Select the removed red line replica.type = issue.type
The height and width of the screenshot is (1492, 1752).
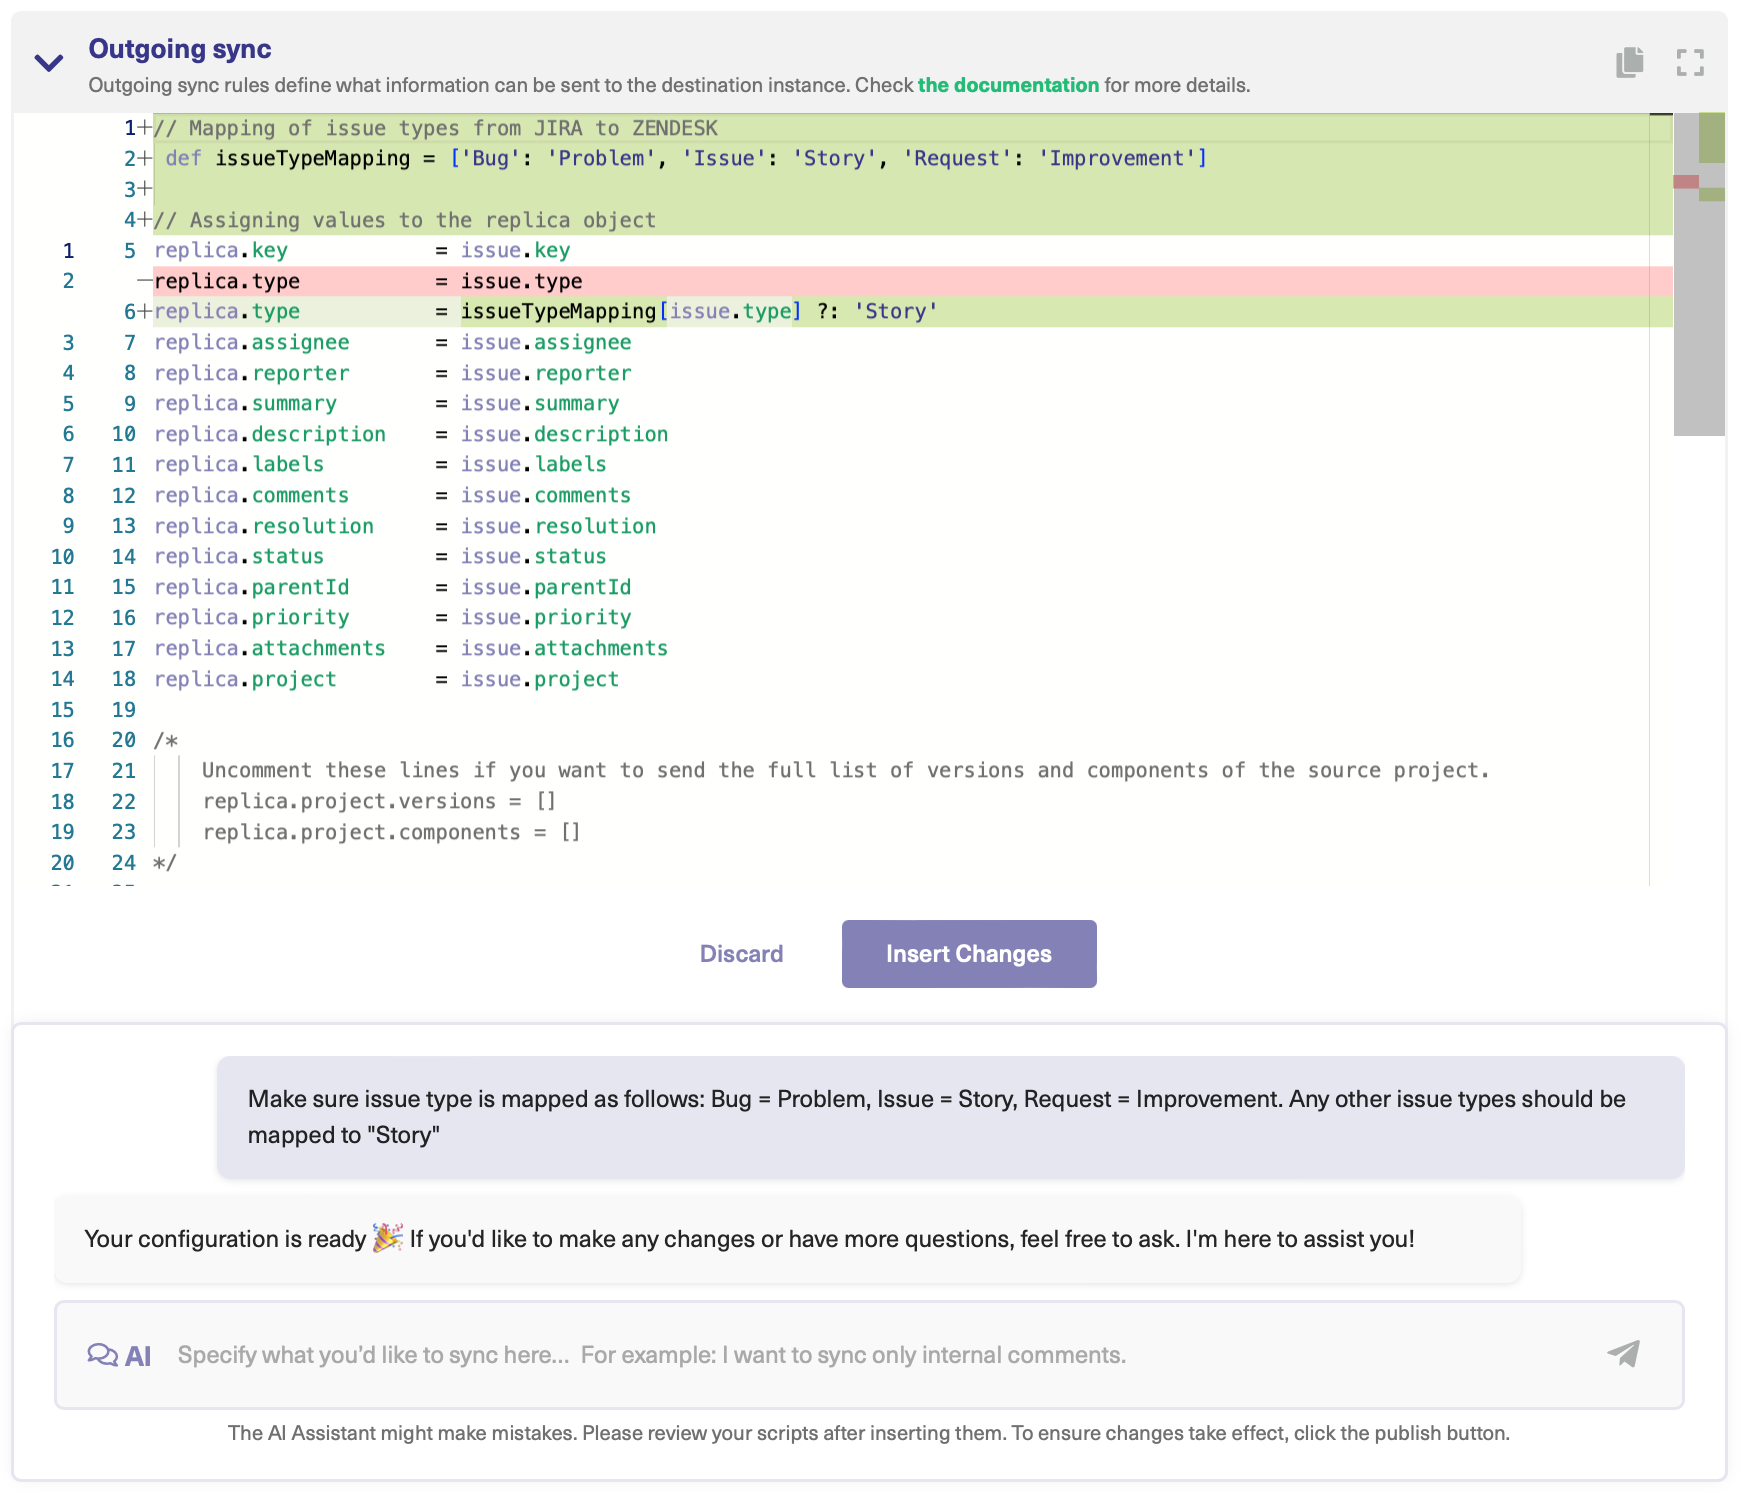click(370, 281)
